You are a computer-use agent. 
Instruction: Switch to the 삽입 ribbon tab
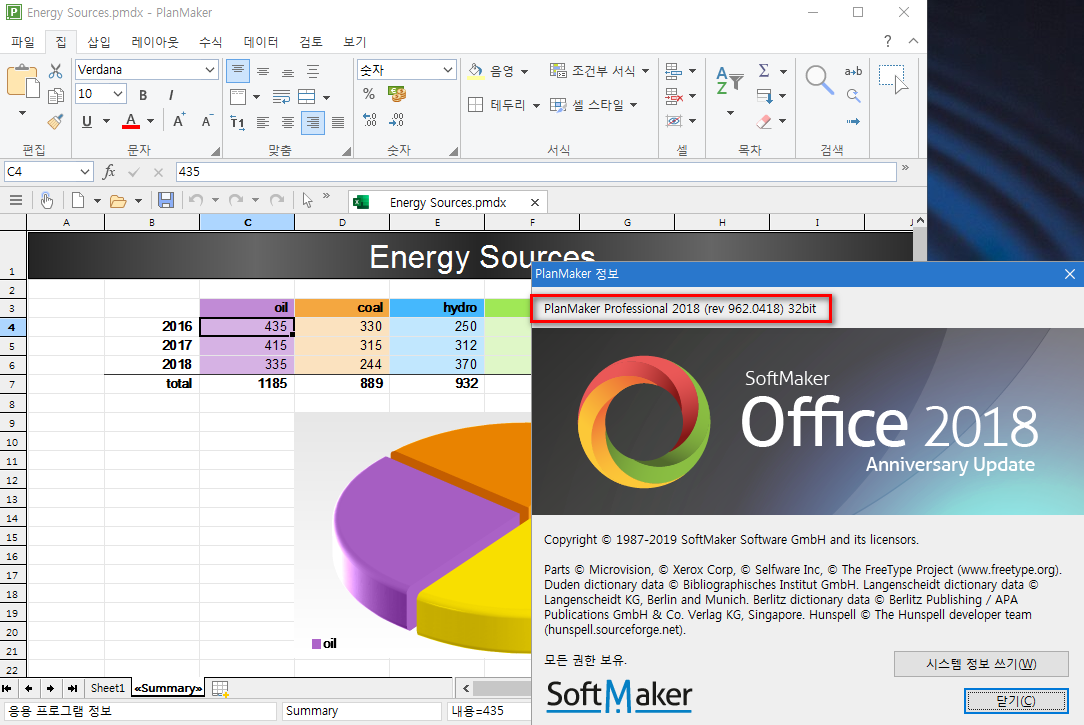click(x=99, y=41)
